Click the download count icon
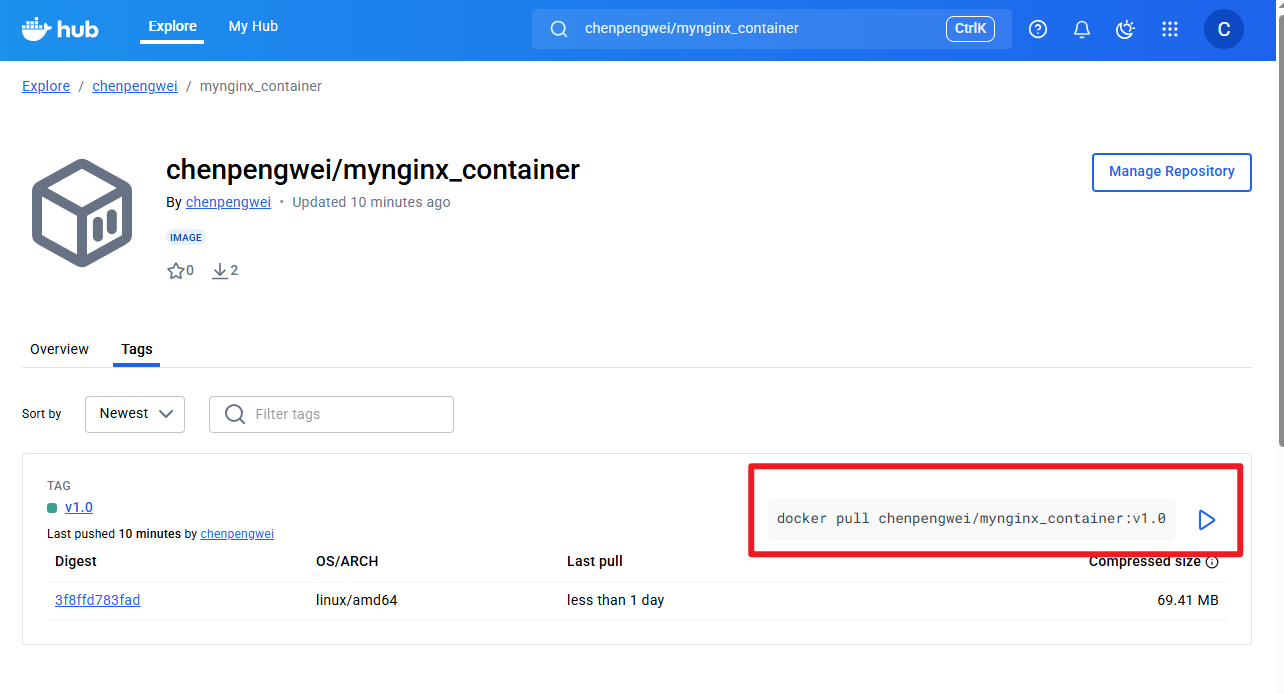The image size is (1284, 694). (x=220, y=271)
